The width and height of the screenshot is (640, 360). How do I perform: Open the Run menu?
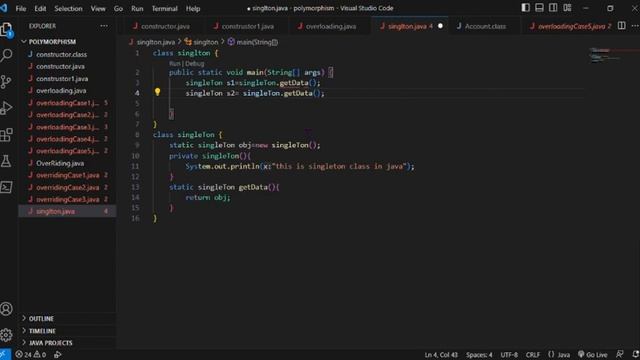(x=137, y=8)
